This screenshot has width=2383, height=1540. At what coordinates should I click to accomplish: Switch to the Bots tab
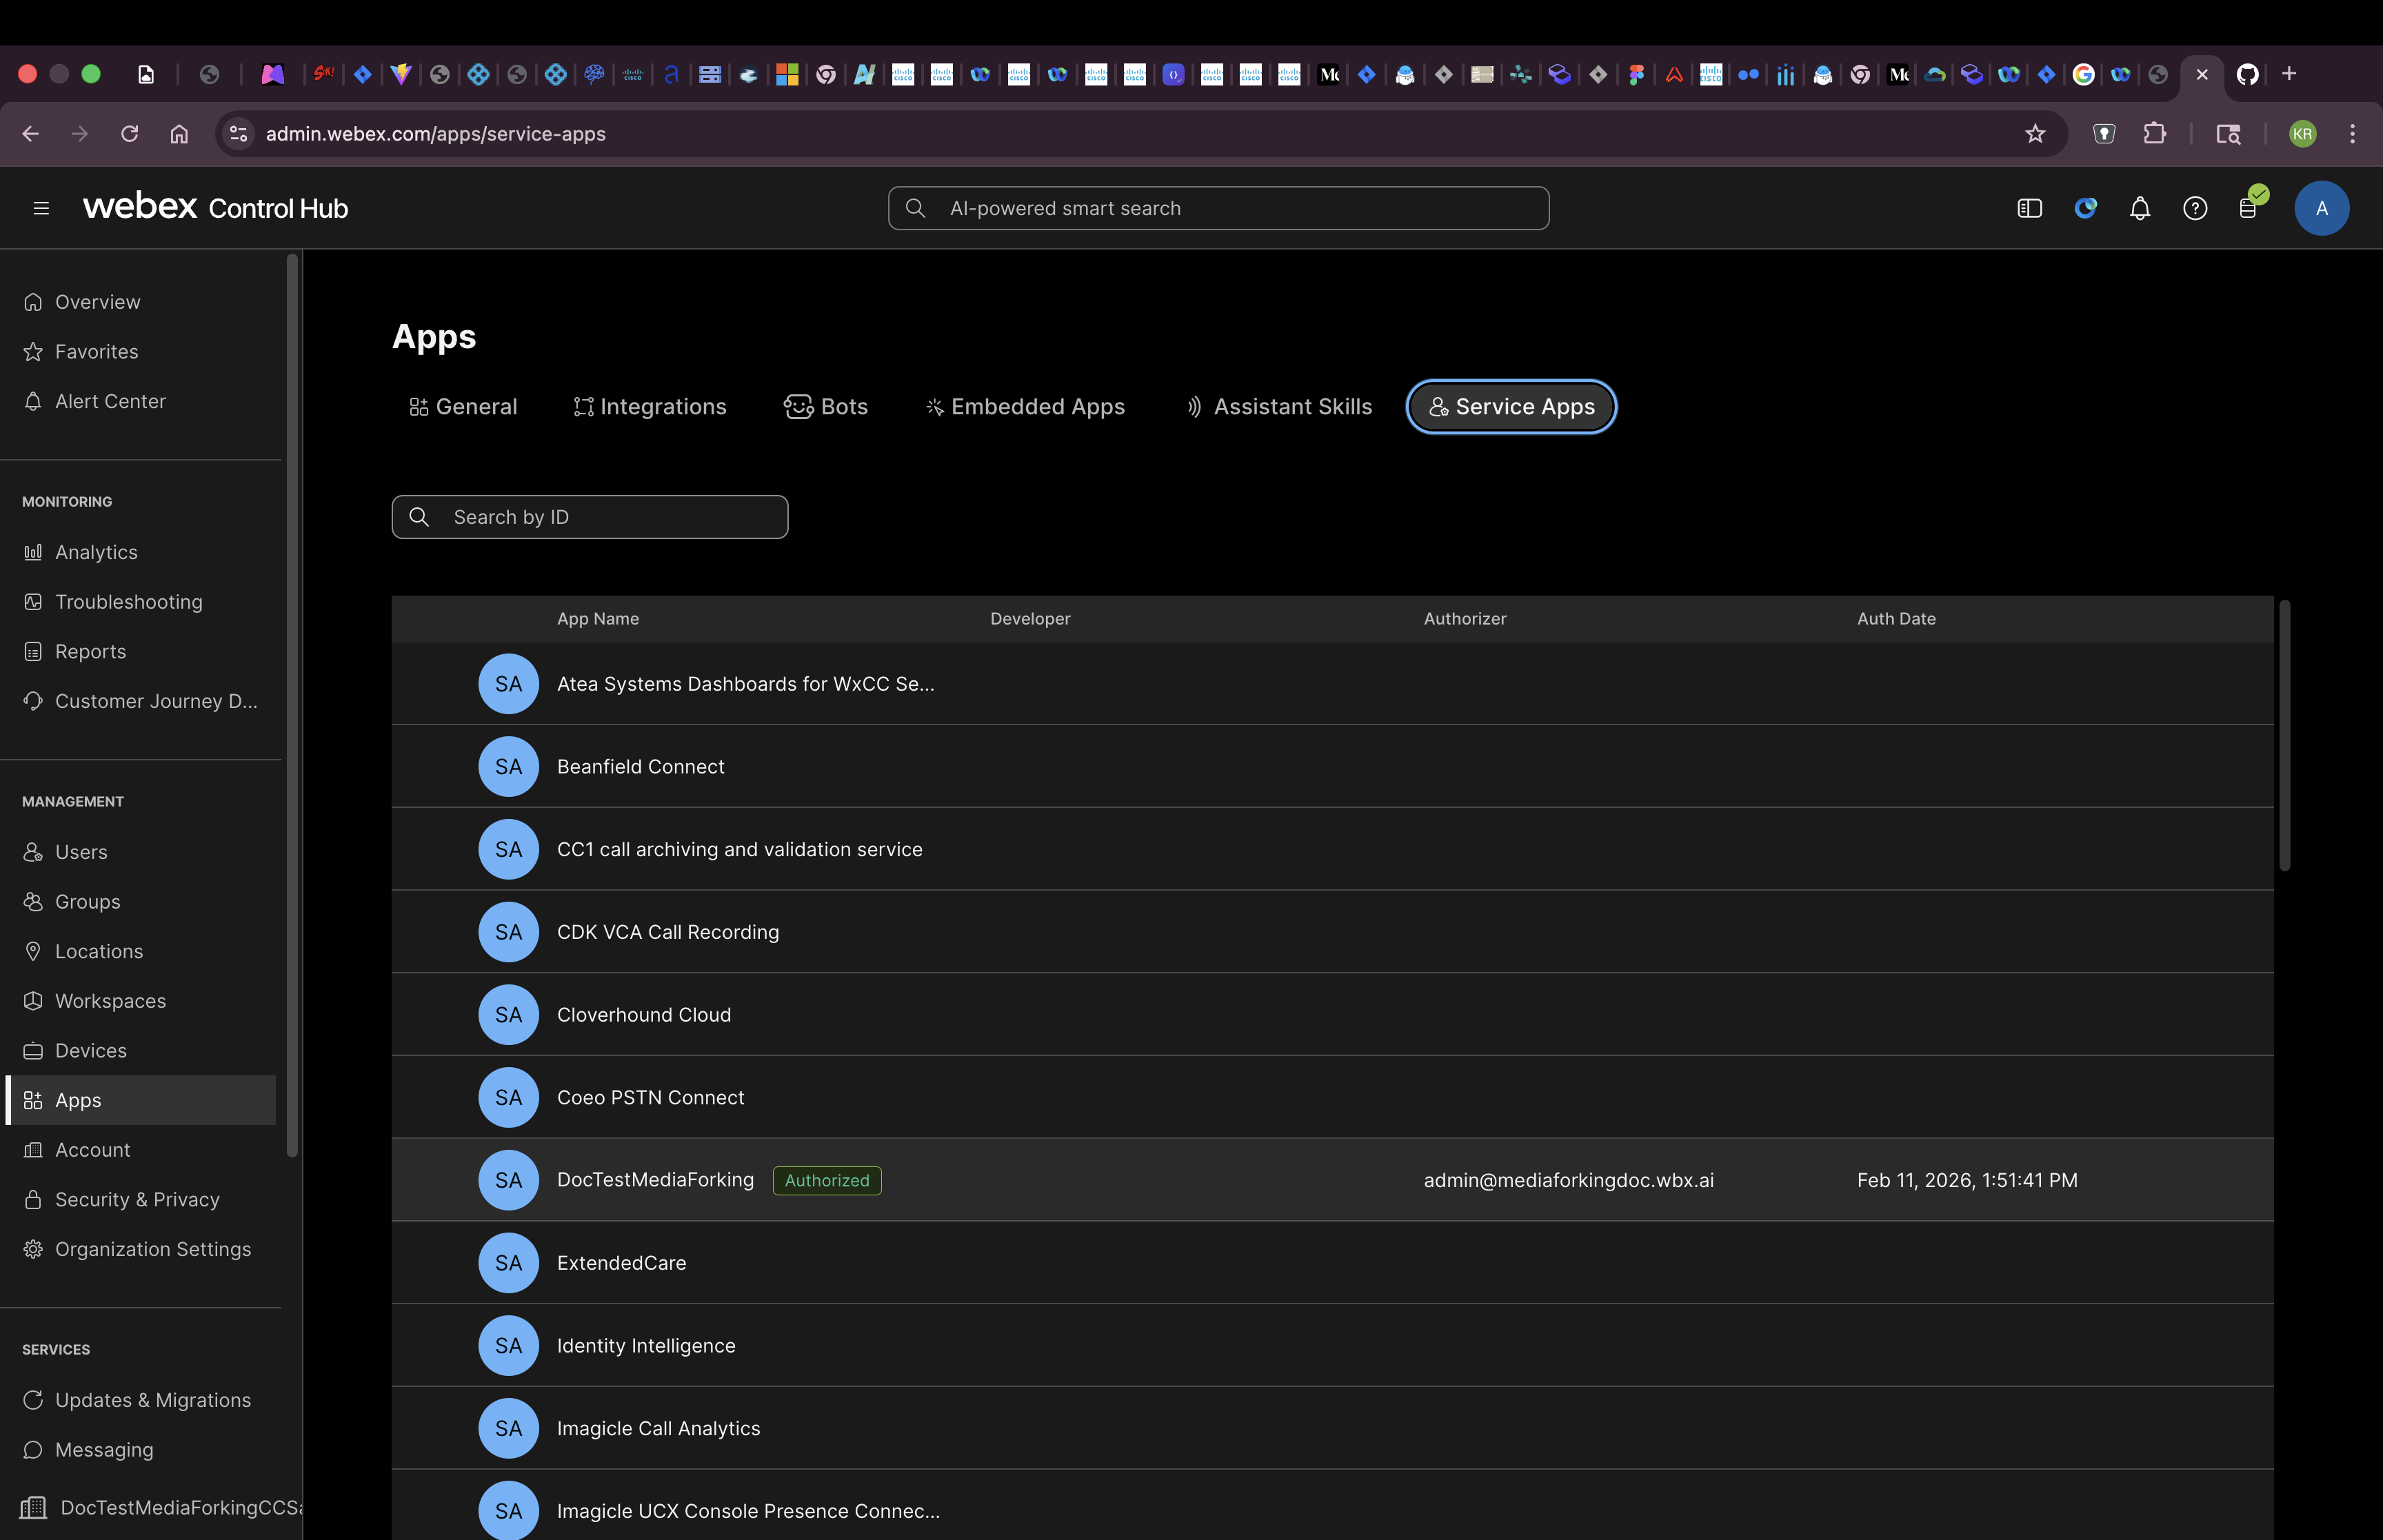(x=826, y=406)
